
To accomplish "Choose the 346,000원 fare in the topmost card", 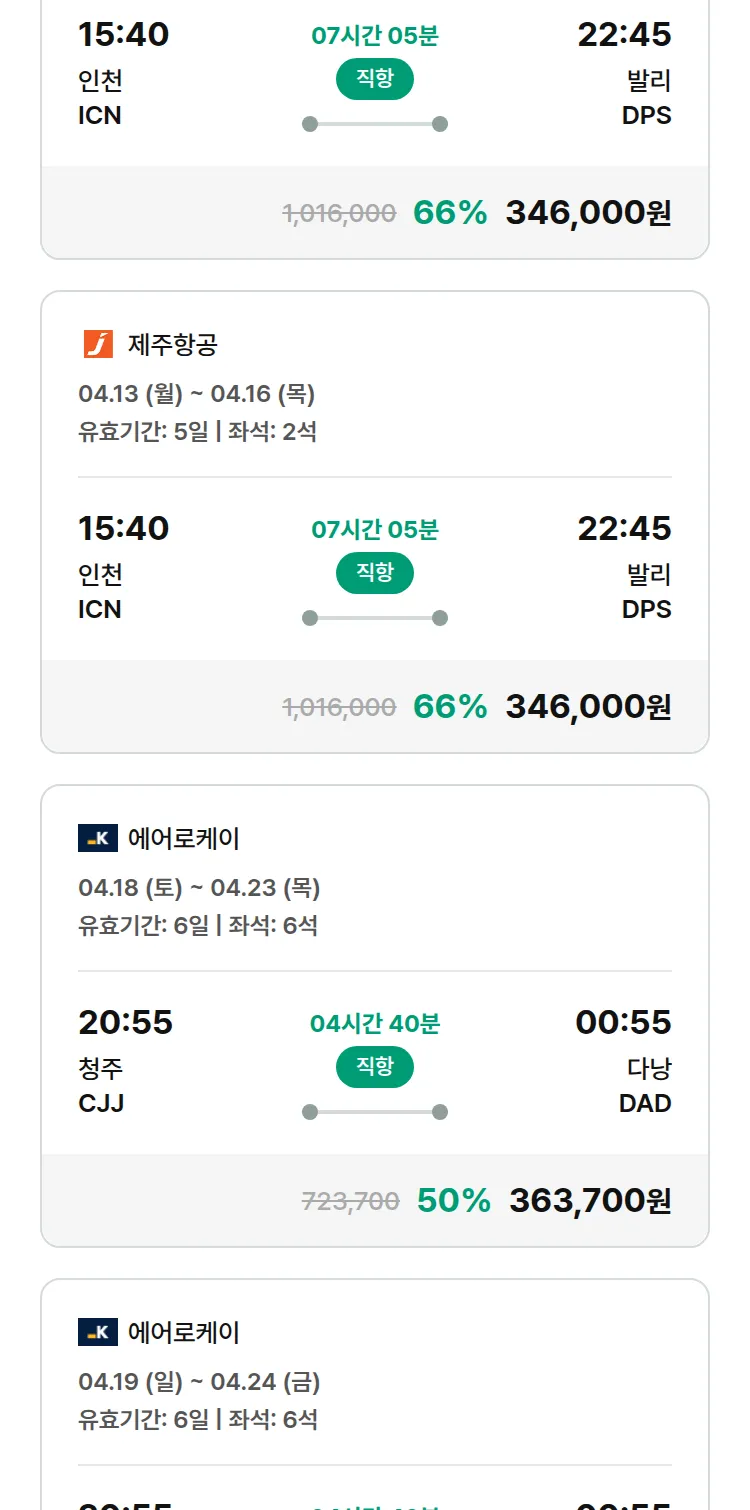I will [x=588, y=212].
